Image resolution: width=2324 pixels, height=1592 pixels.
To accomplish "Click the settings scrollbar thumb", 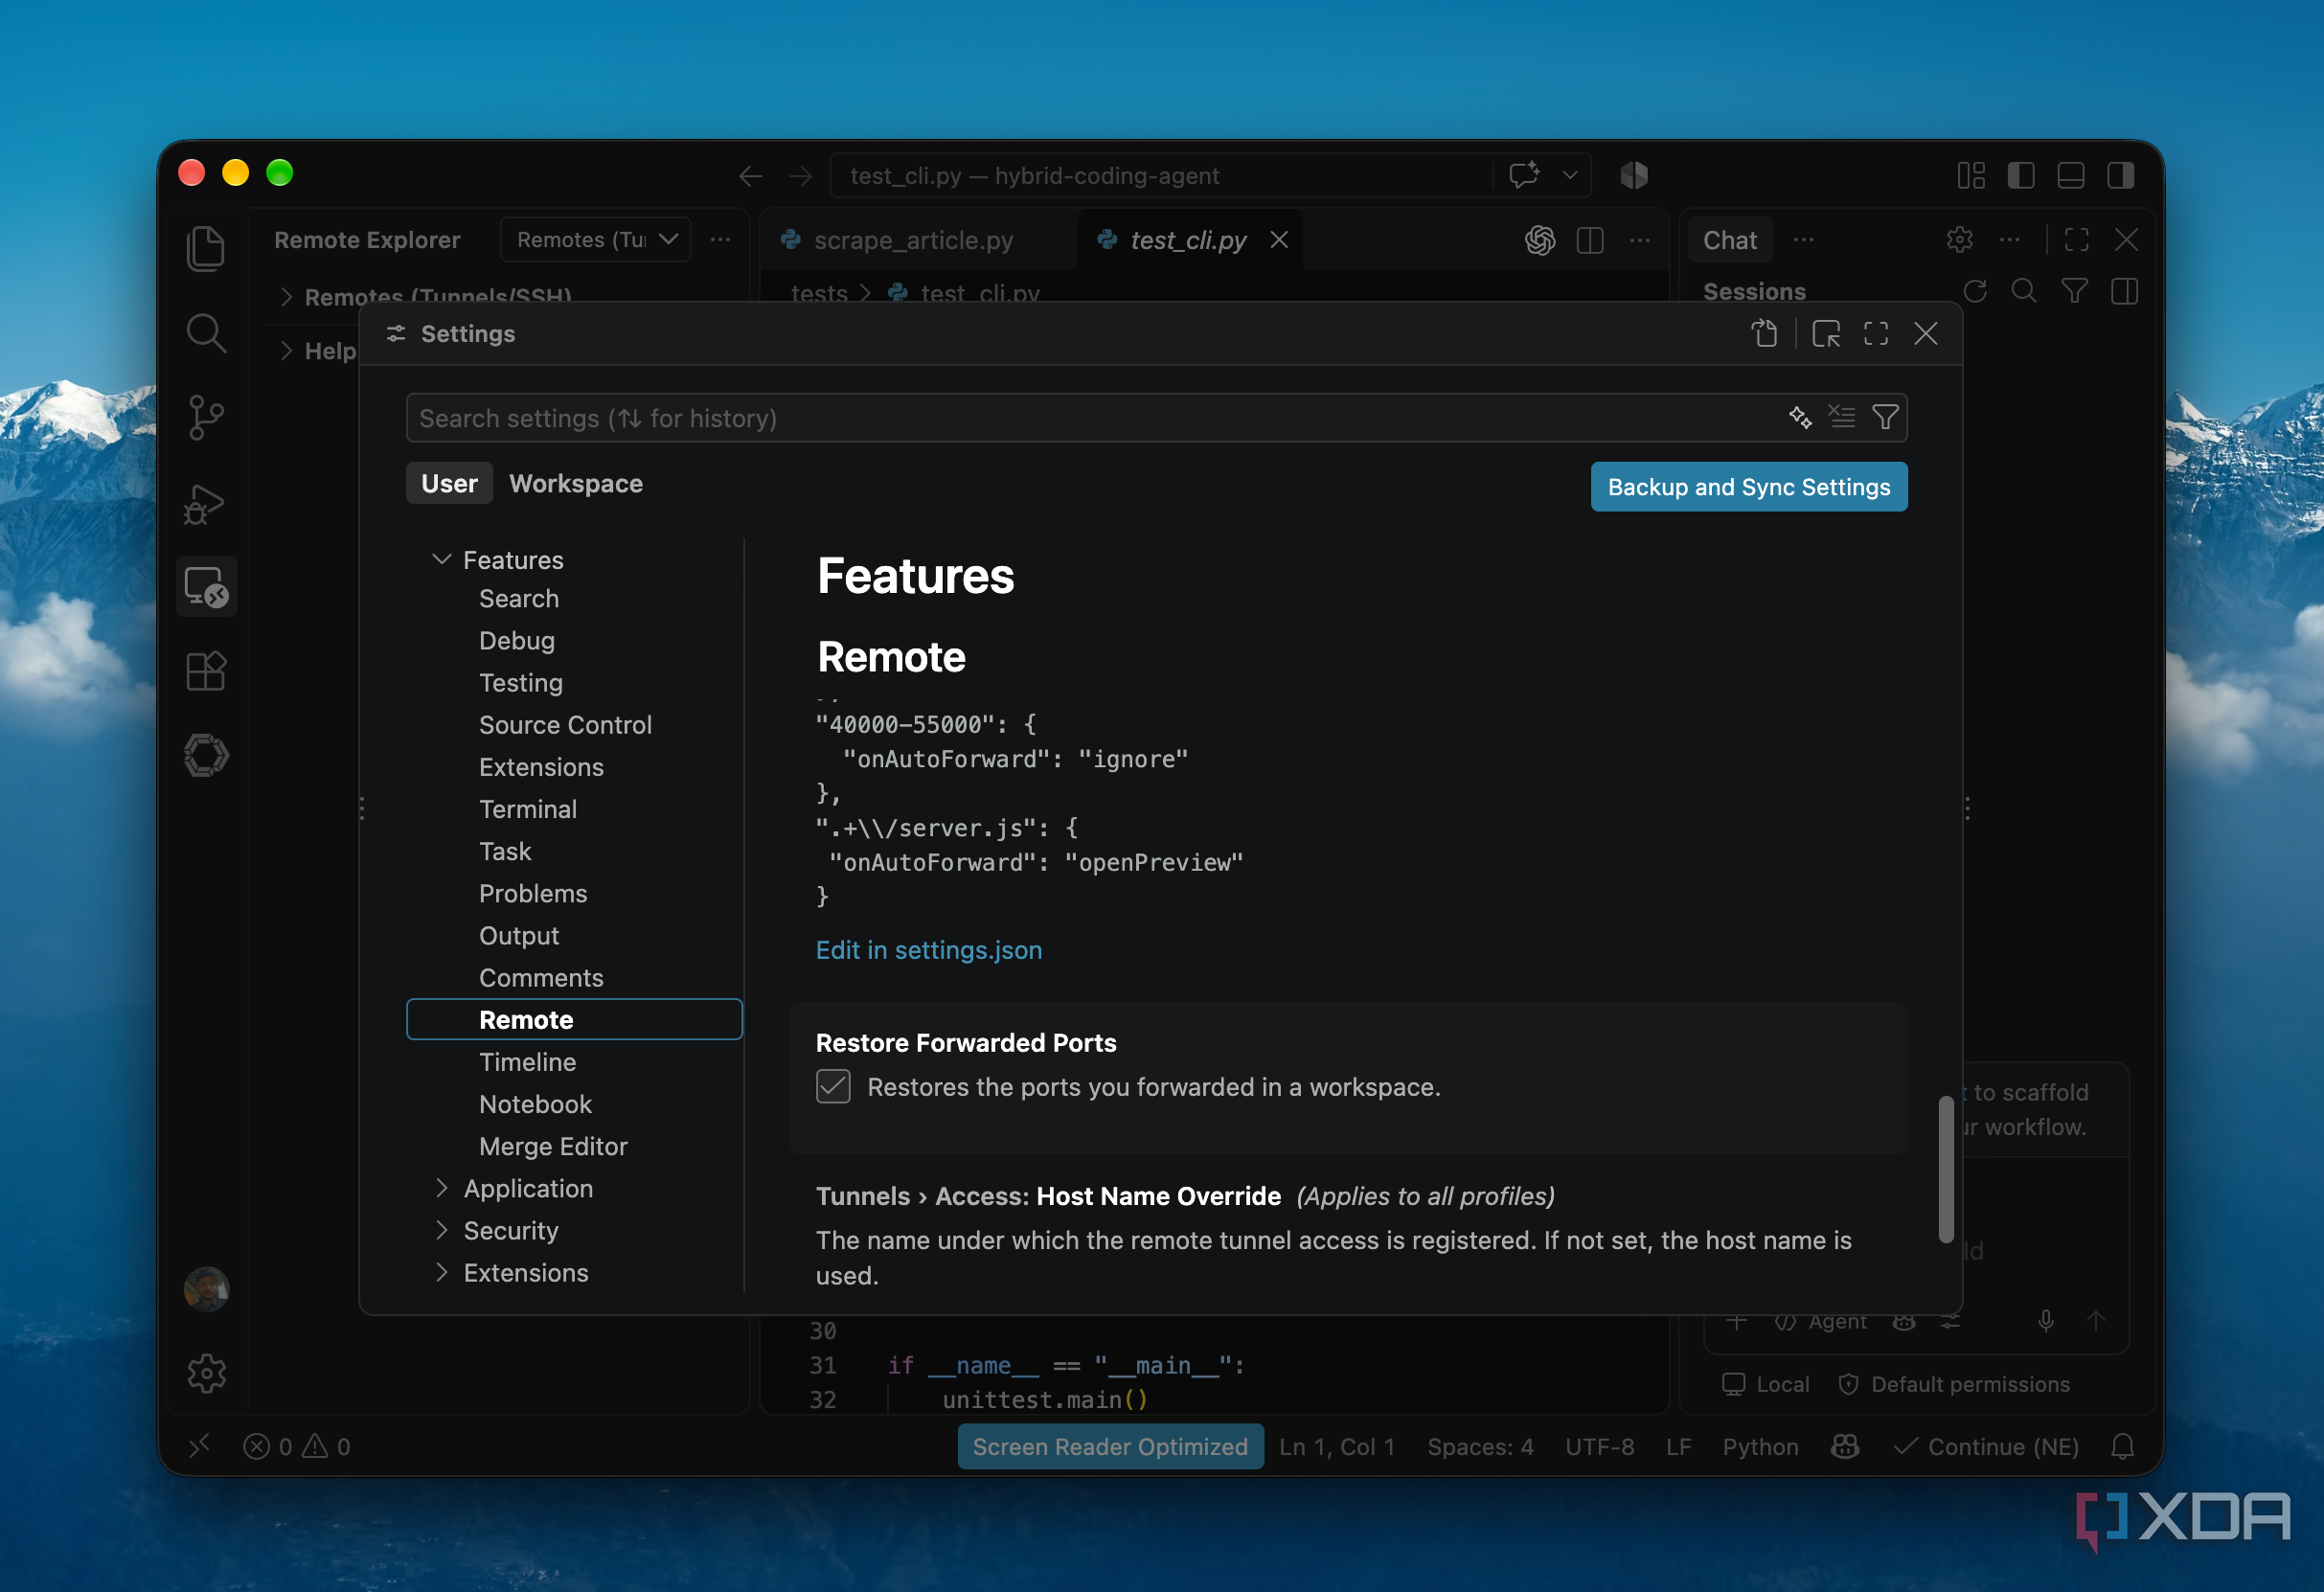I will [1946, 1170].
